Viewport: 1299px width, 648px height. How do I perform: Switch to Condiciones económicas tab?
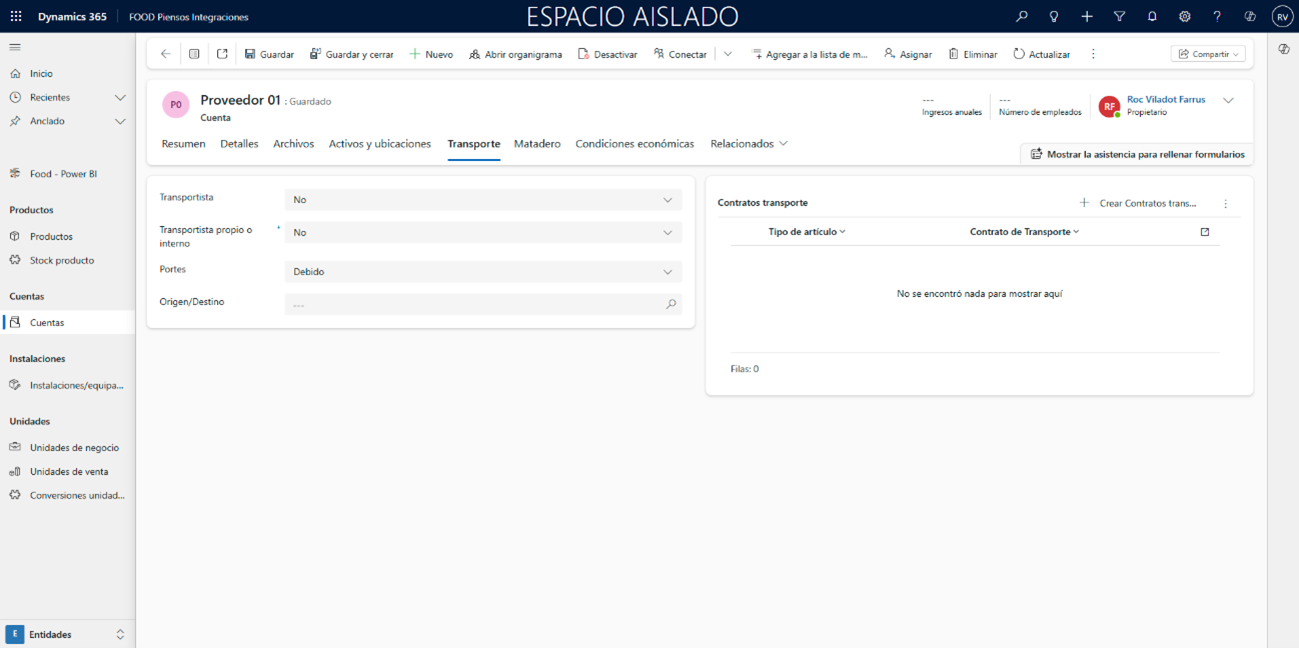[634, 144]
